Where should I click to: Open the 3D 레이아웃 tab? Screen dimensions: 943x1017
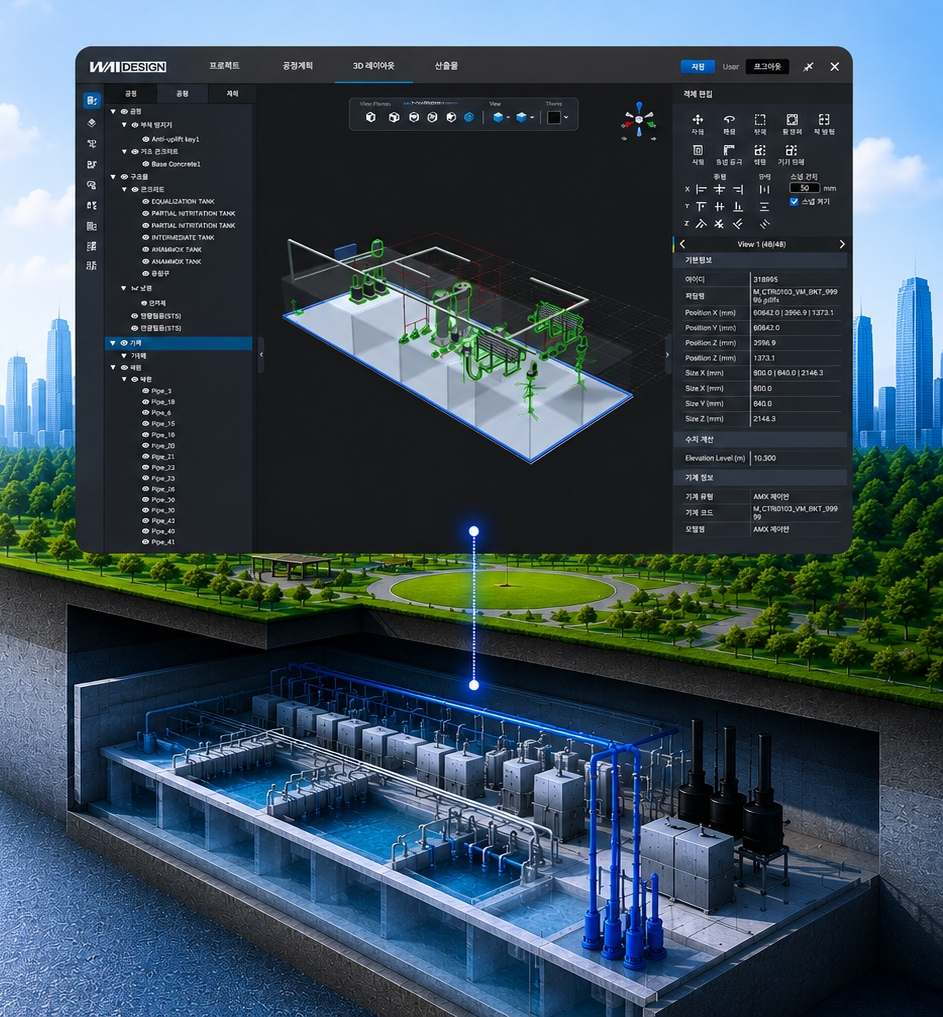pyautogui.click(x=374, y=66)
